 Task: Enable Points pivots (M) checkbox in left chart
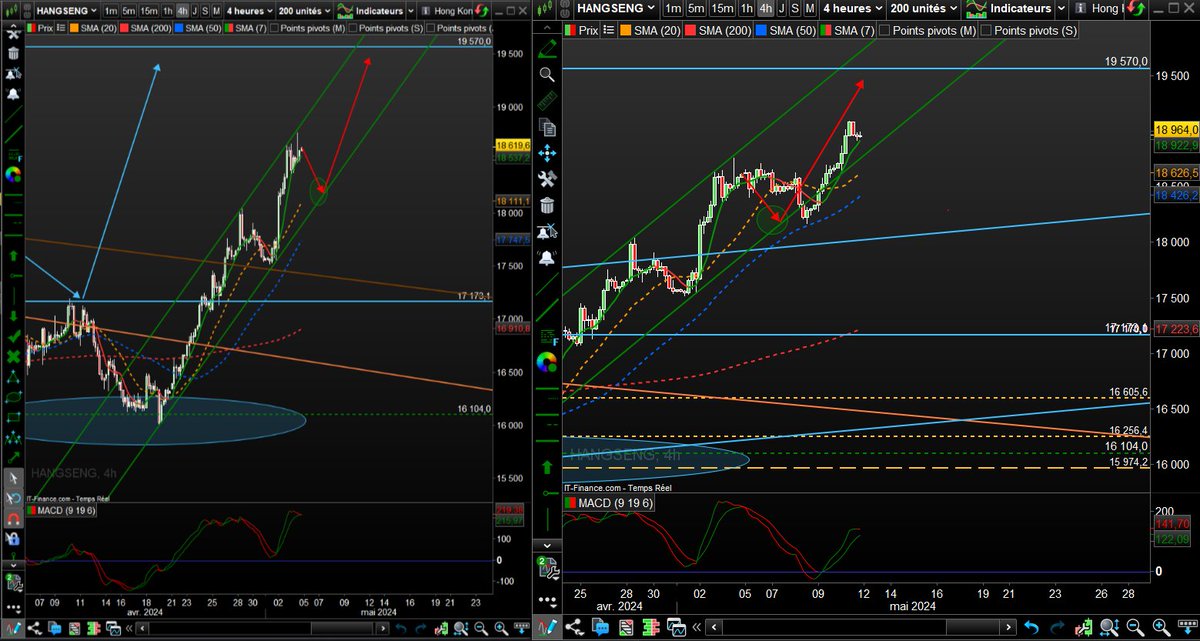pyautogui.click(x=274, y=28)
